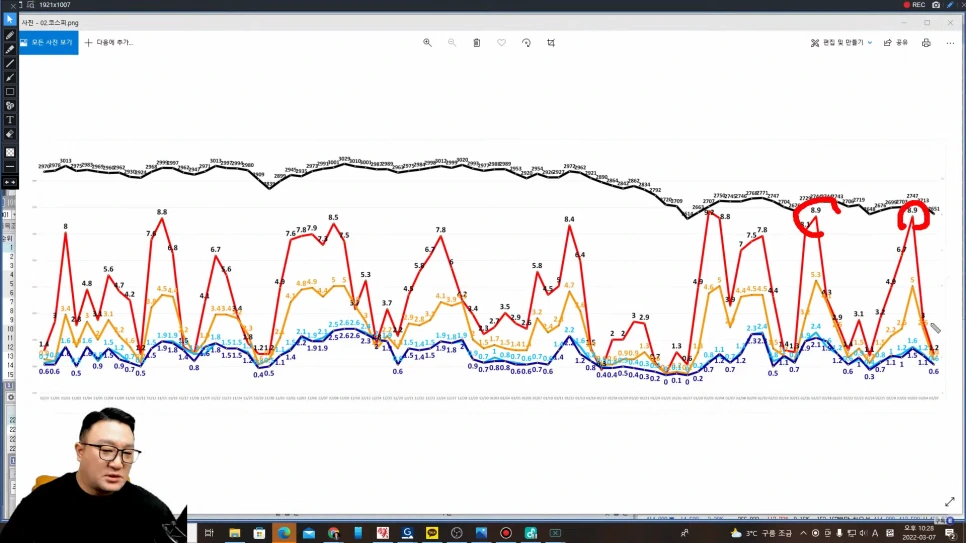966x543 pixels.
Task: Select the straight line tool
Action: point(9,63)
